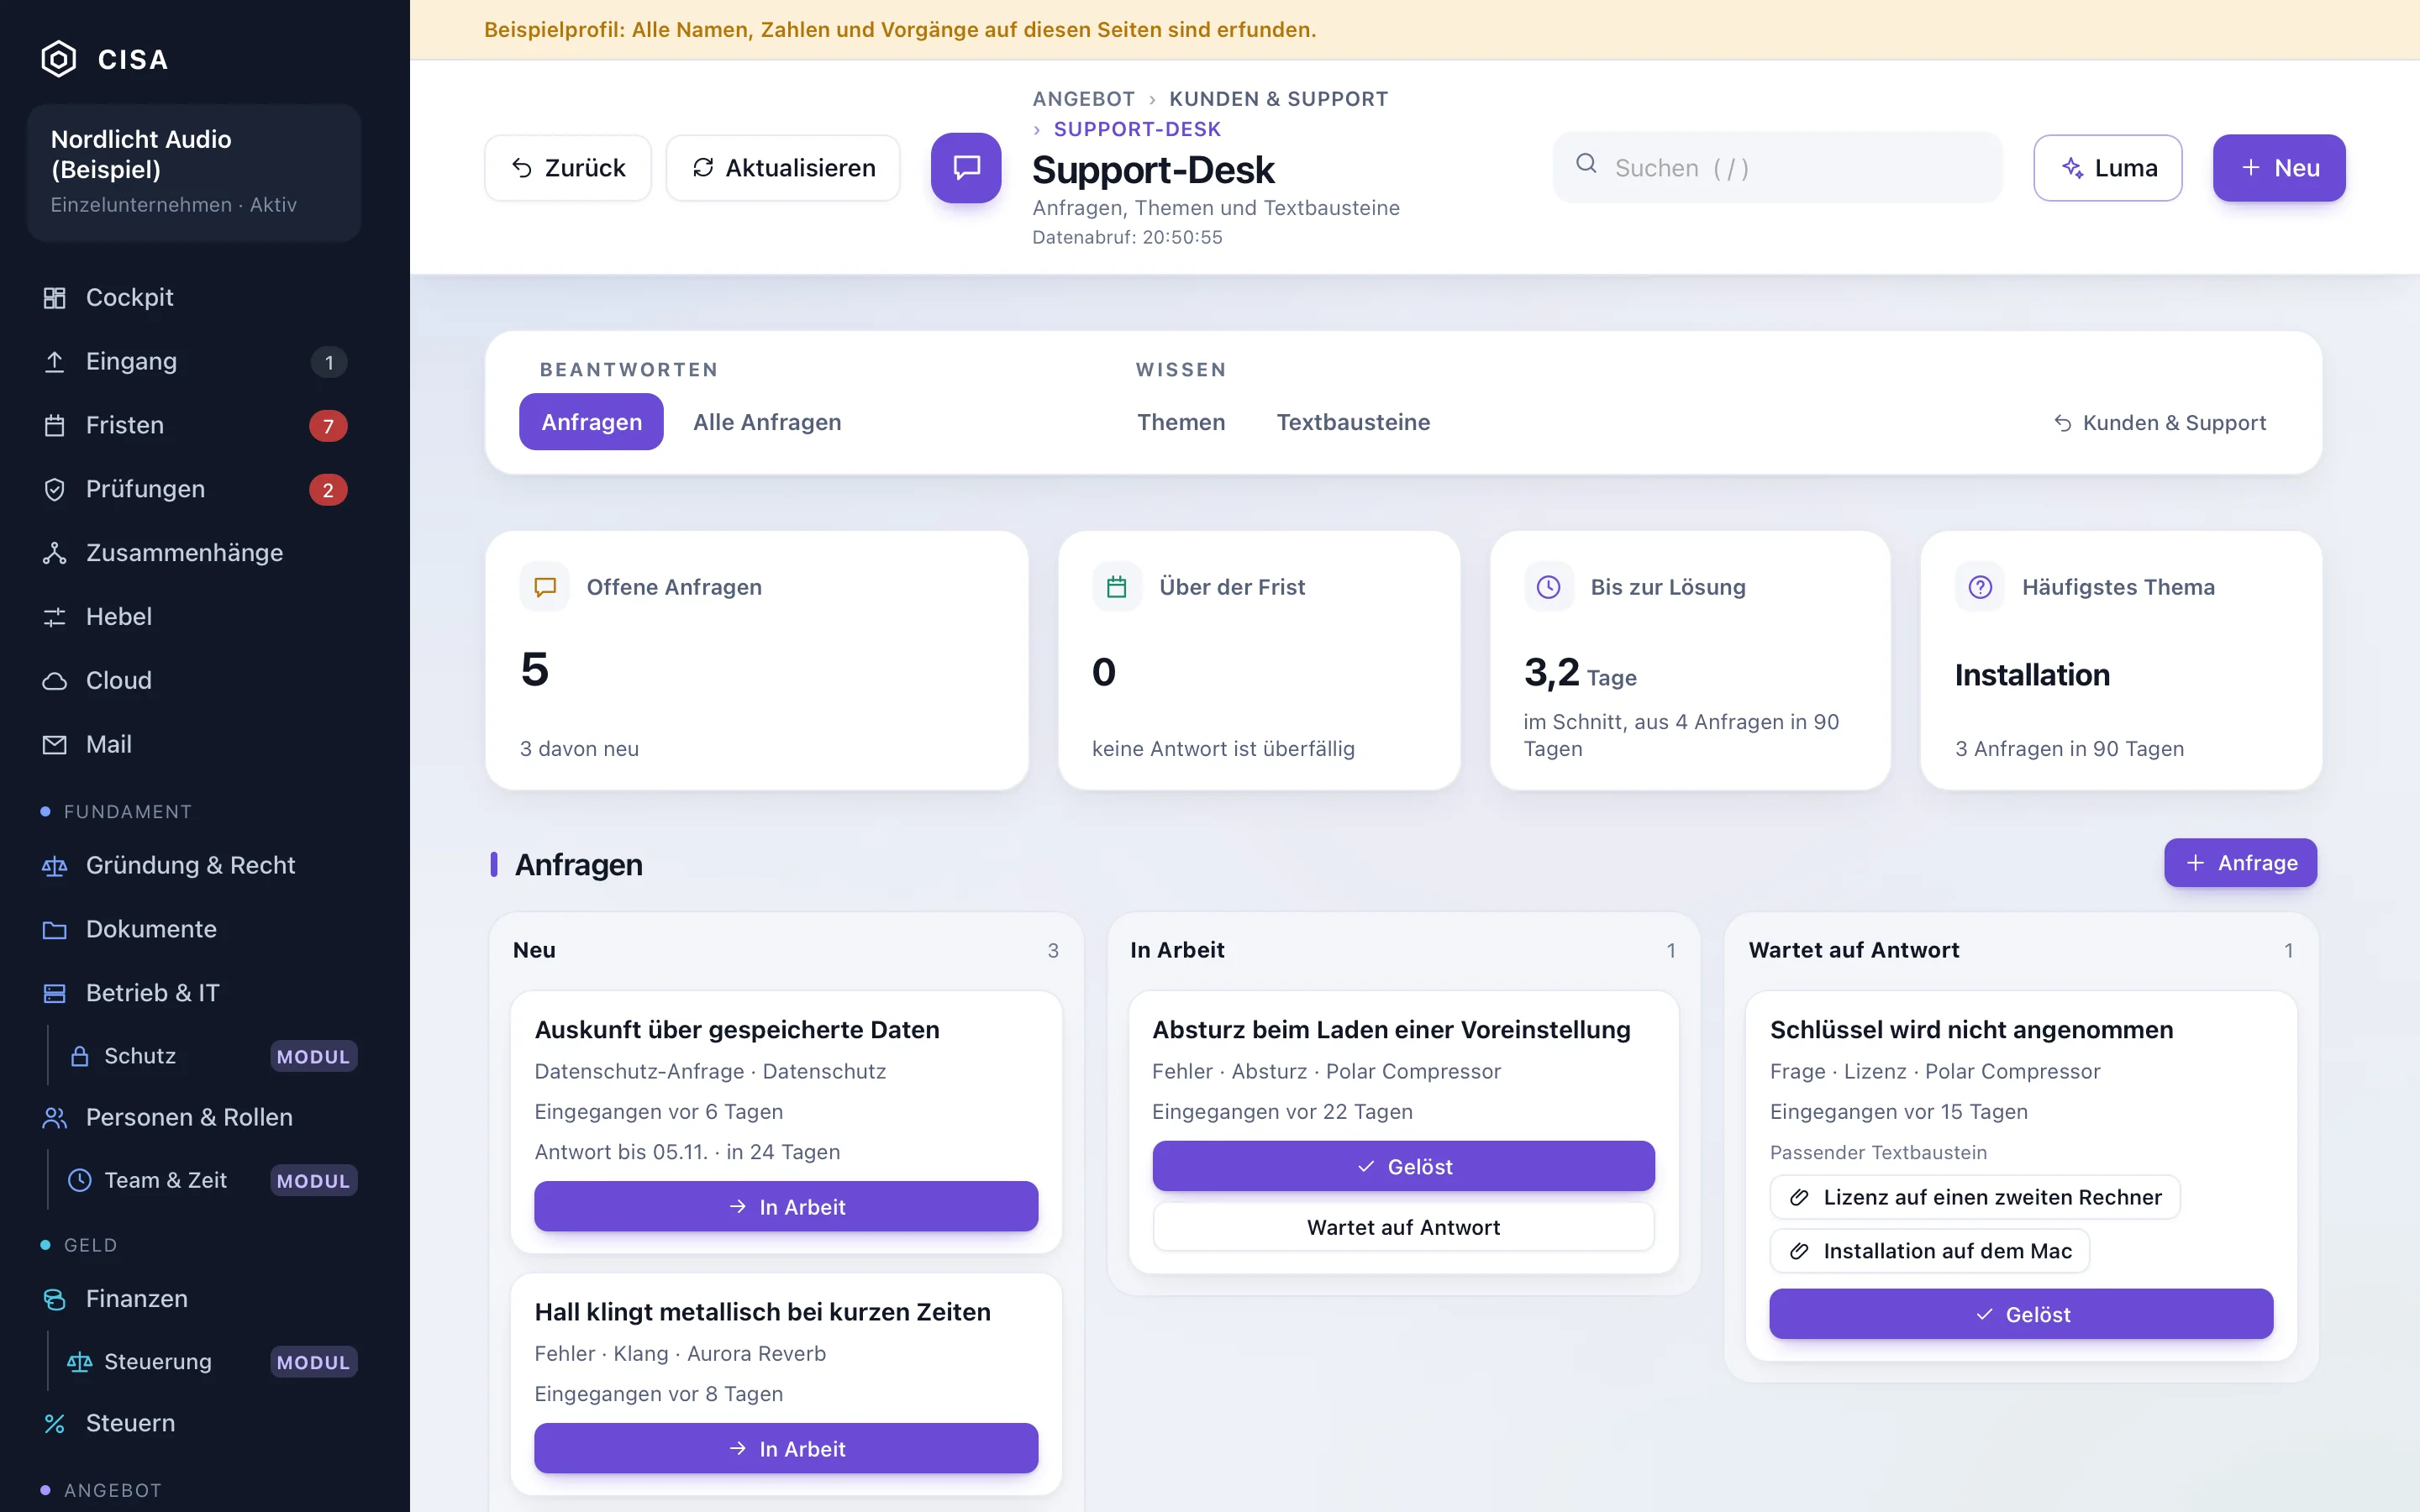Screen dimensions: 2420x1512
Task: Select the Nordlicht Audio company switcher
Action: pyautogui.click(x=194, y=172)
